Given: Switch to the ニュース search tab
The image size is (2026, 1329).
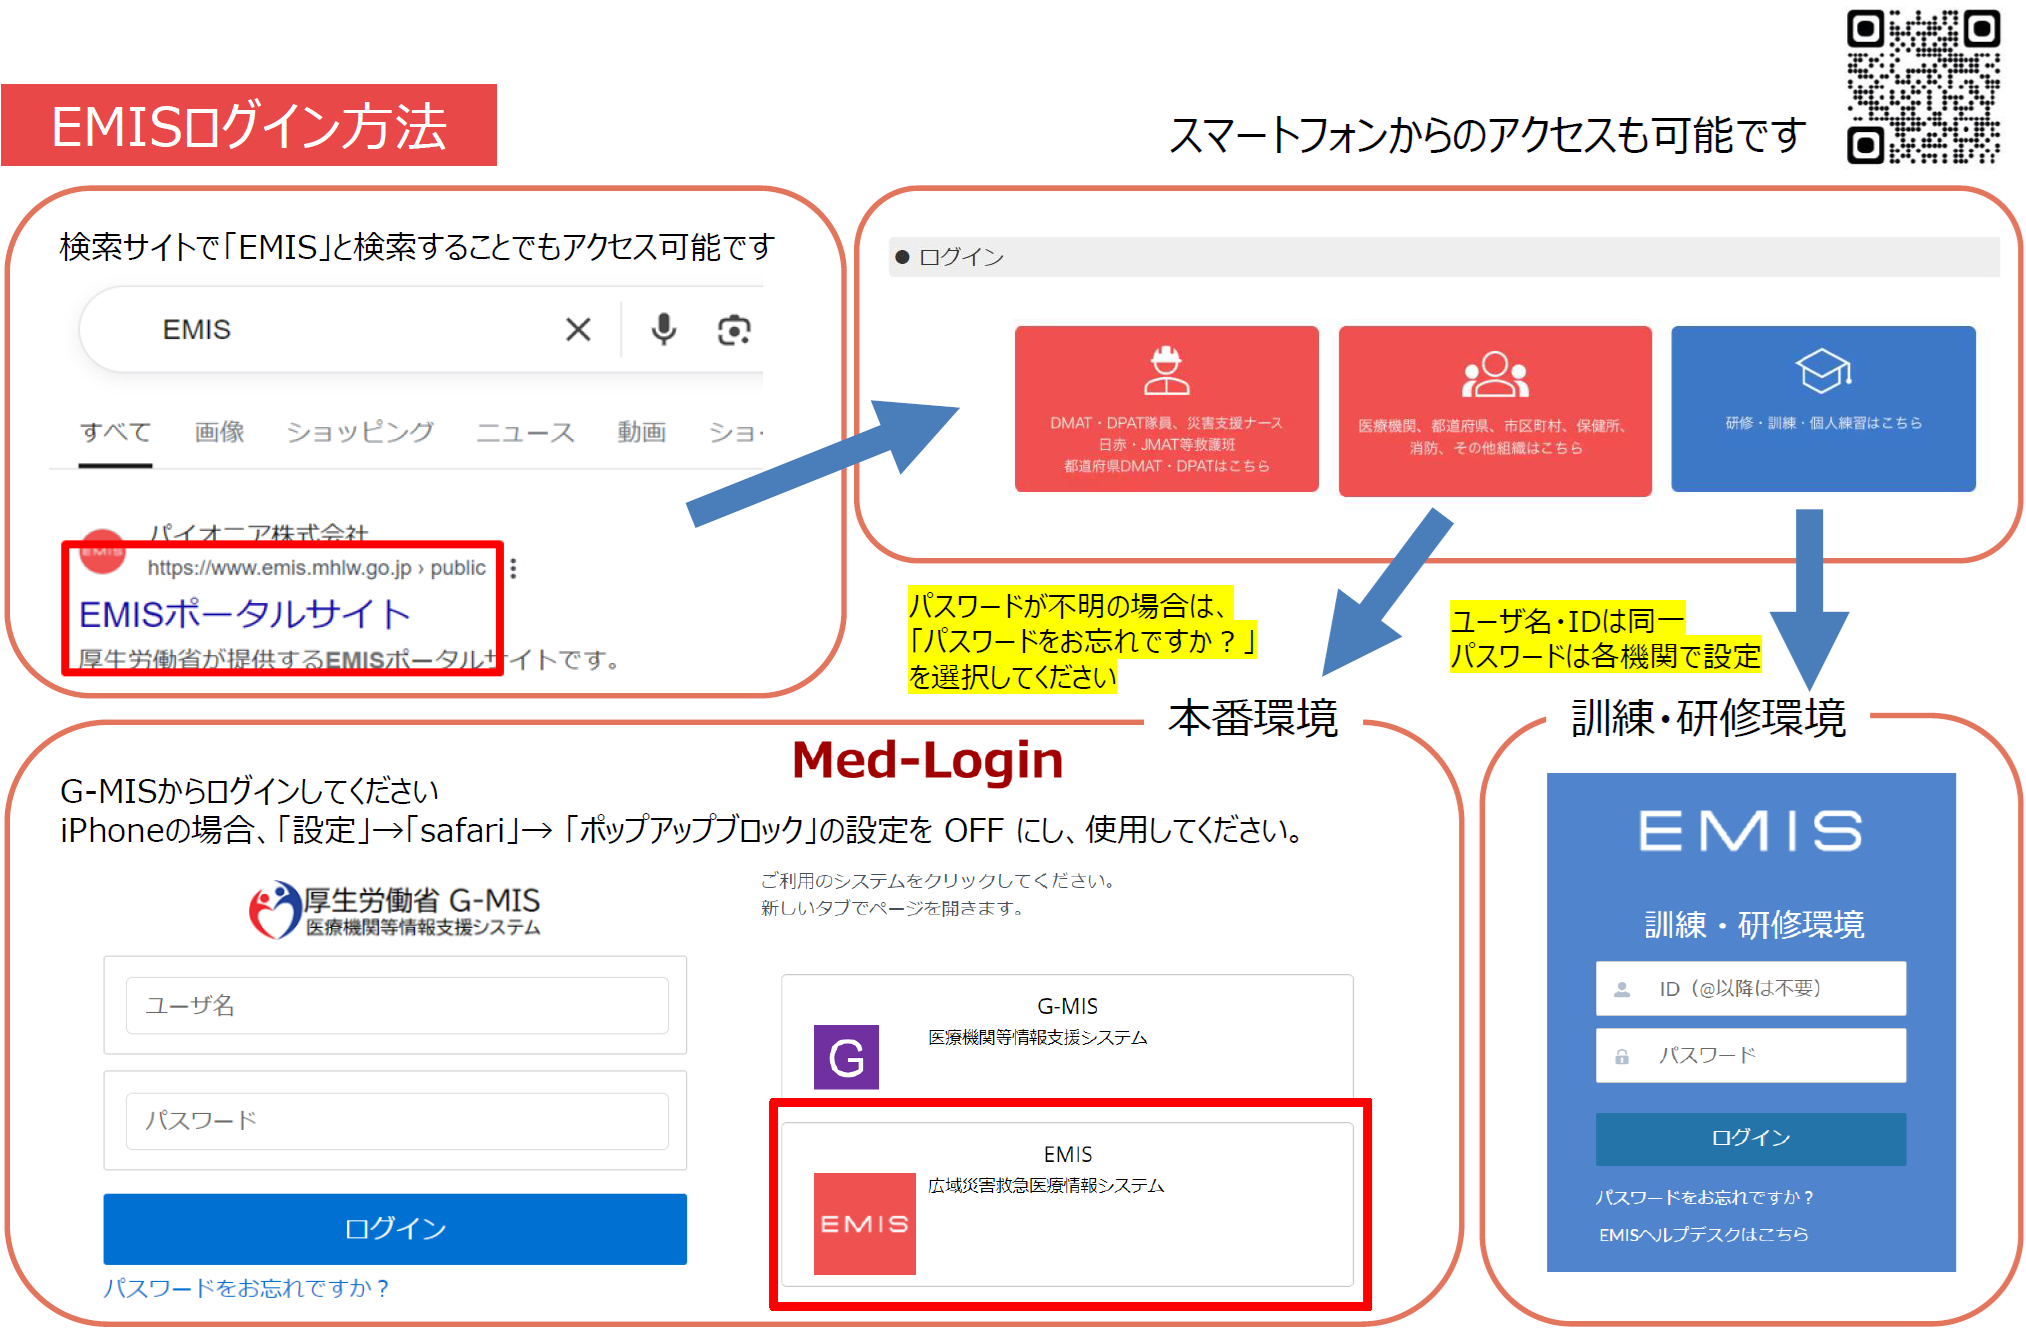Looking at the screenshot, I should pos(525,432).
